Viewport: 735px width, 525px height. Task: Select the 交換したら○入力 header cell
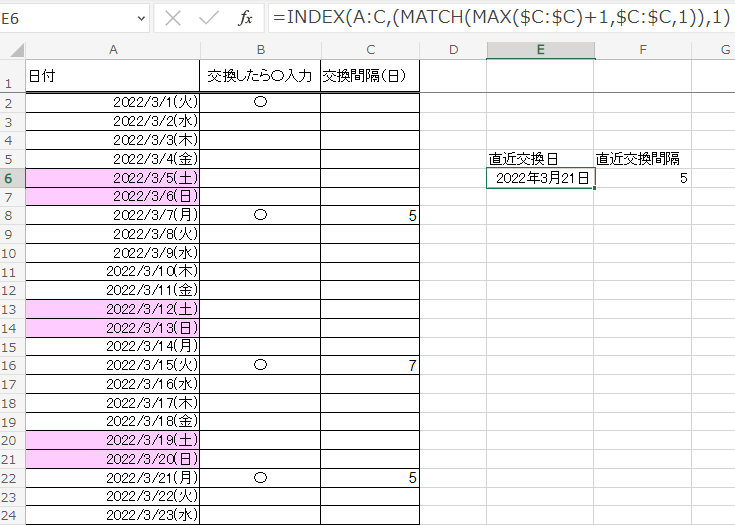pyautogui.click(x=260, y=76)
